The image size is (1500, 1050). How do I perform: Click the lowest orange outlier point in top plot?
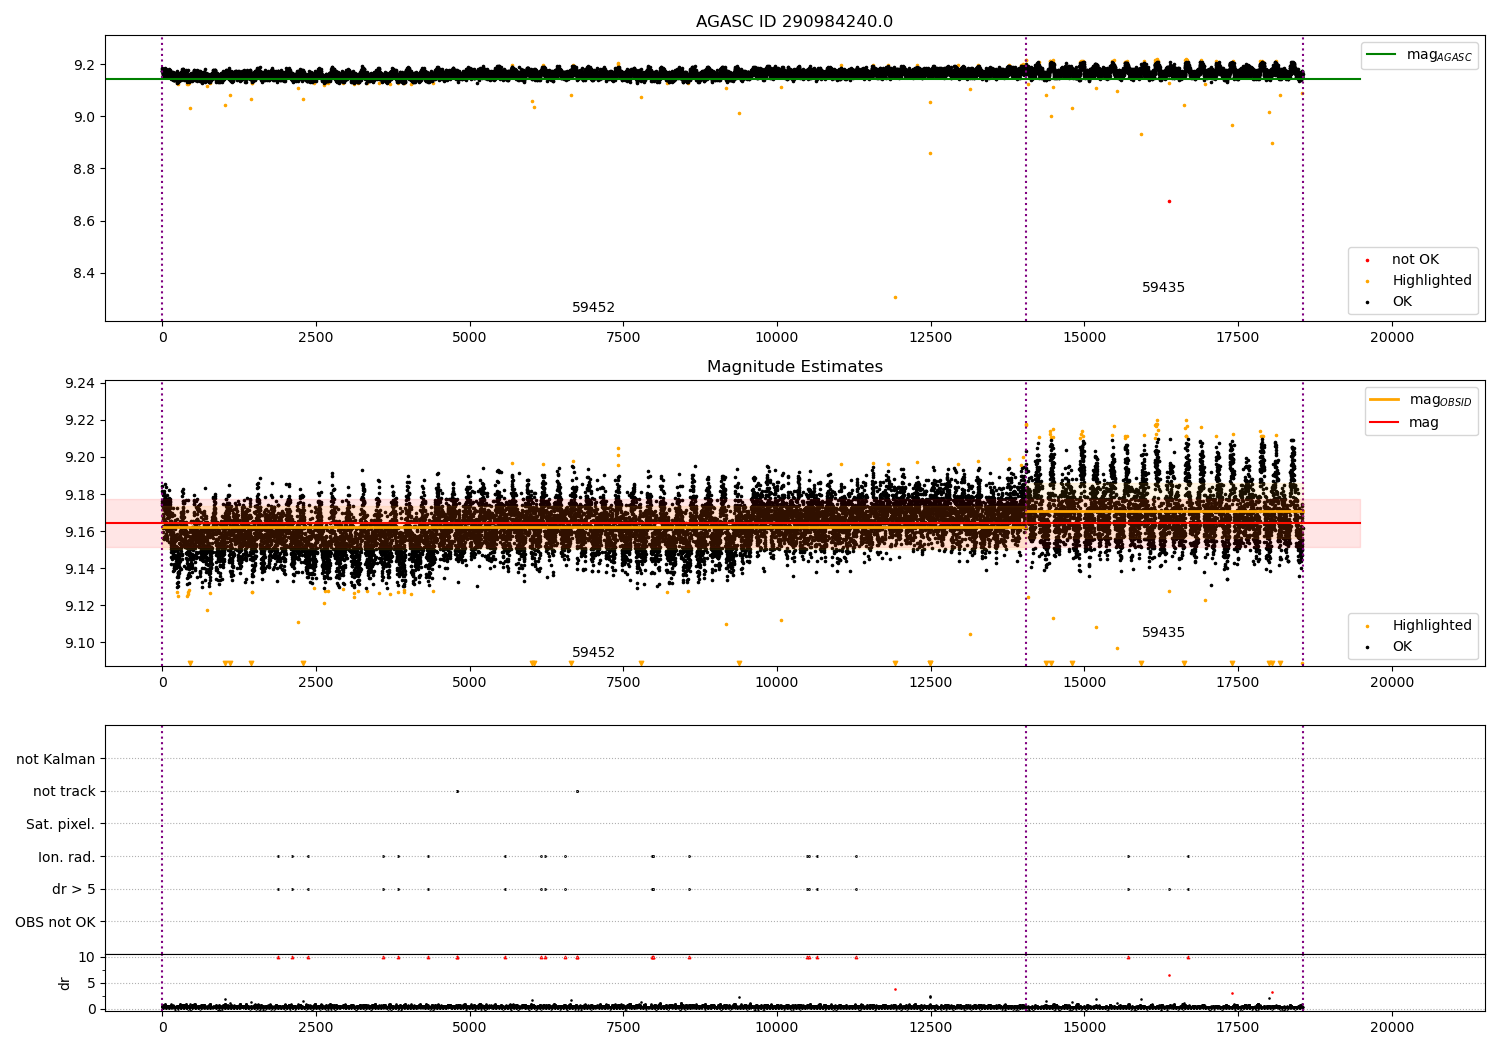point(895,297)
